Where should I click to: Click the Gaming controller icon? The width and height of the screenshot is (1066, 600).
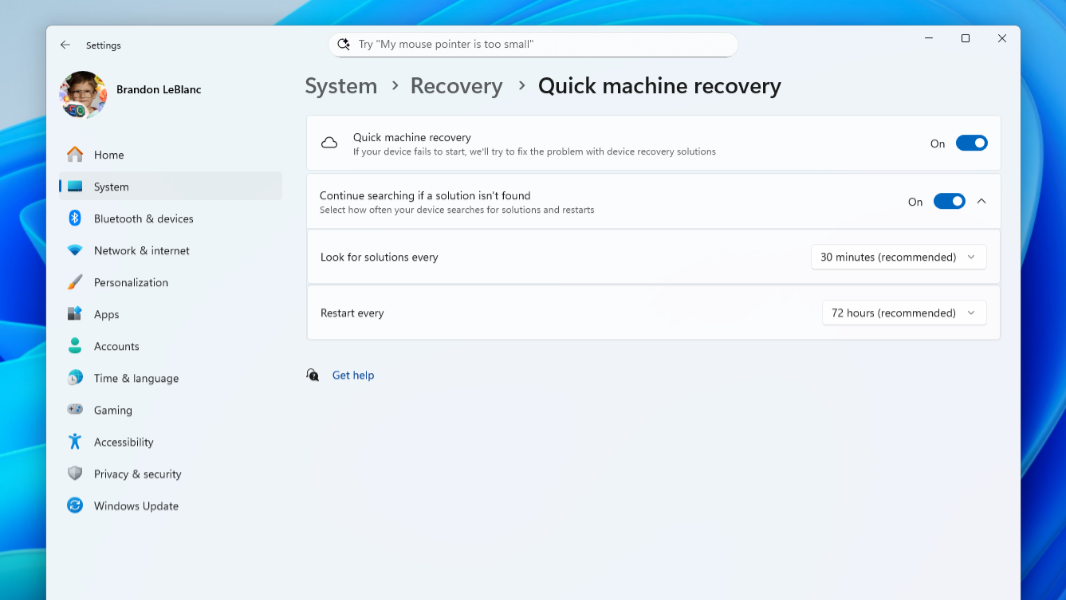[x=75, y=410]
